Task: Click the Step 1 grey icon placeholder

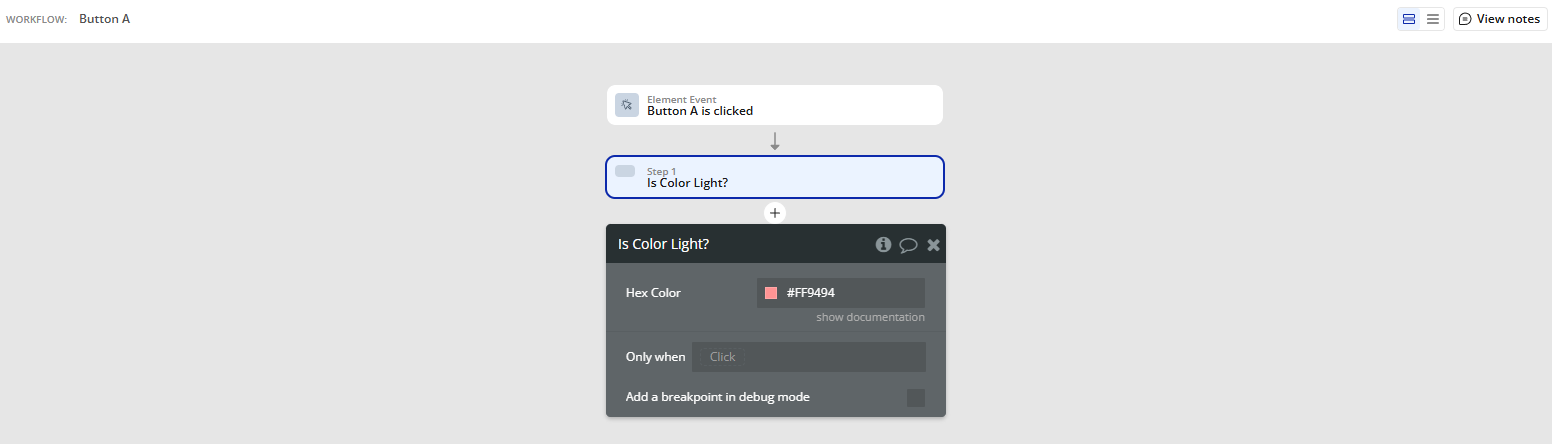Action: click(x=625, y=171)
